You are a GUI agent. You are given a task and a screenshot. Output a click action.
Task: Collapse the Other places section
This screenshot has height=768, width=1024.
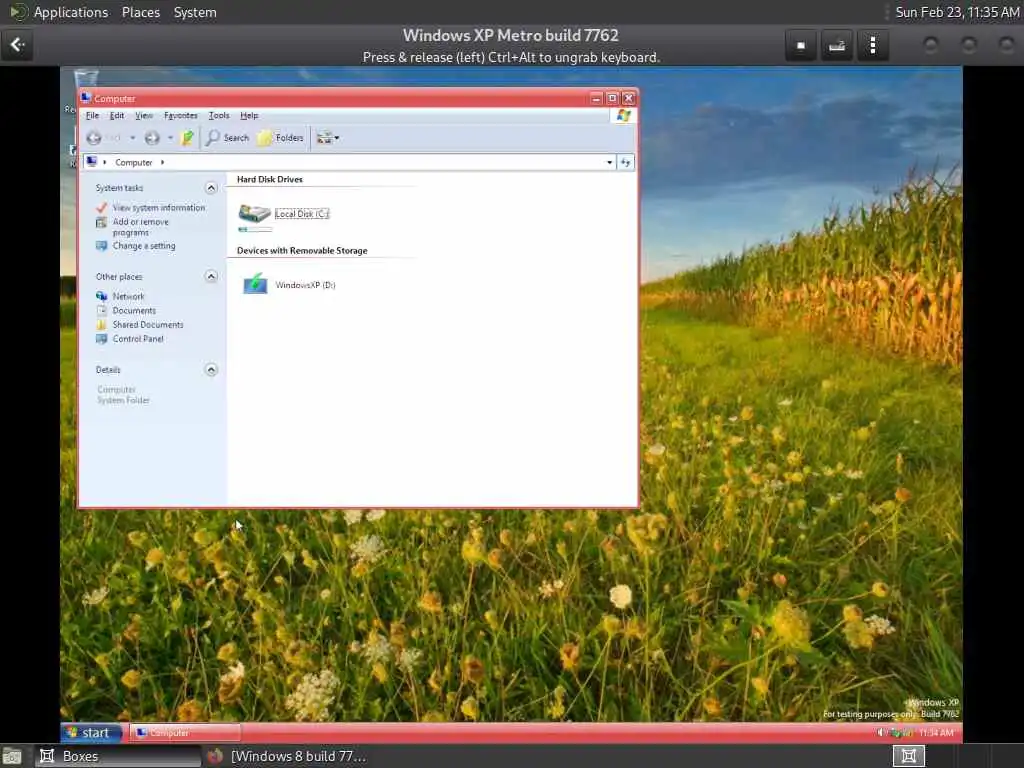point(211,276)
